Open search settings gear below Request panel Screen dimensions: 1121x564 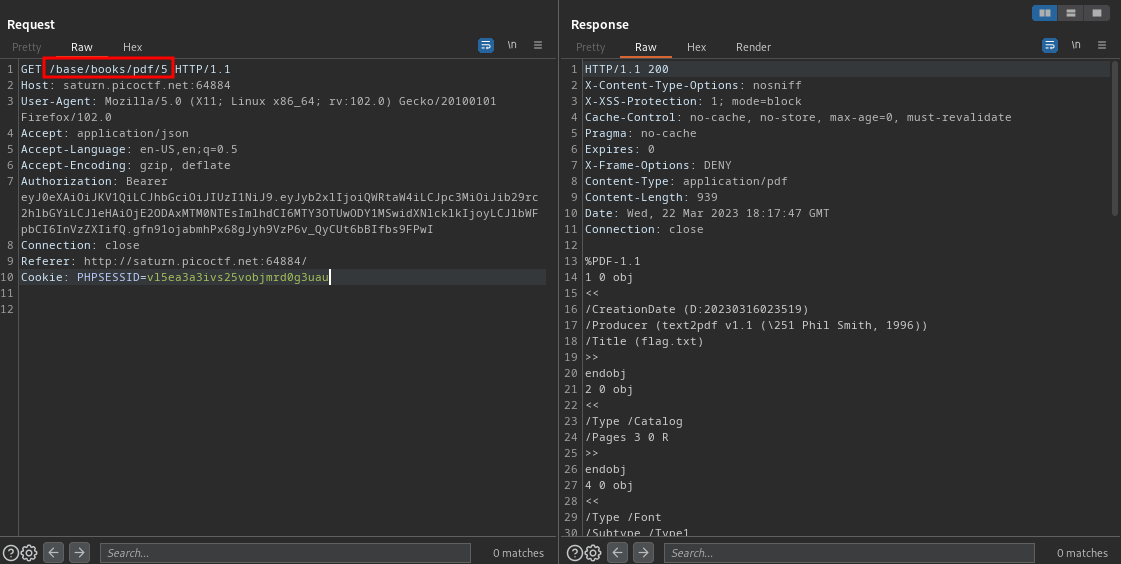(x=29, y=553)
